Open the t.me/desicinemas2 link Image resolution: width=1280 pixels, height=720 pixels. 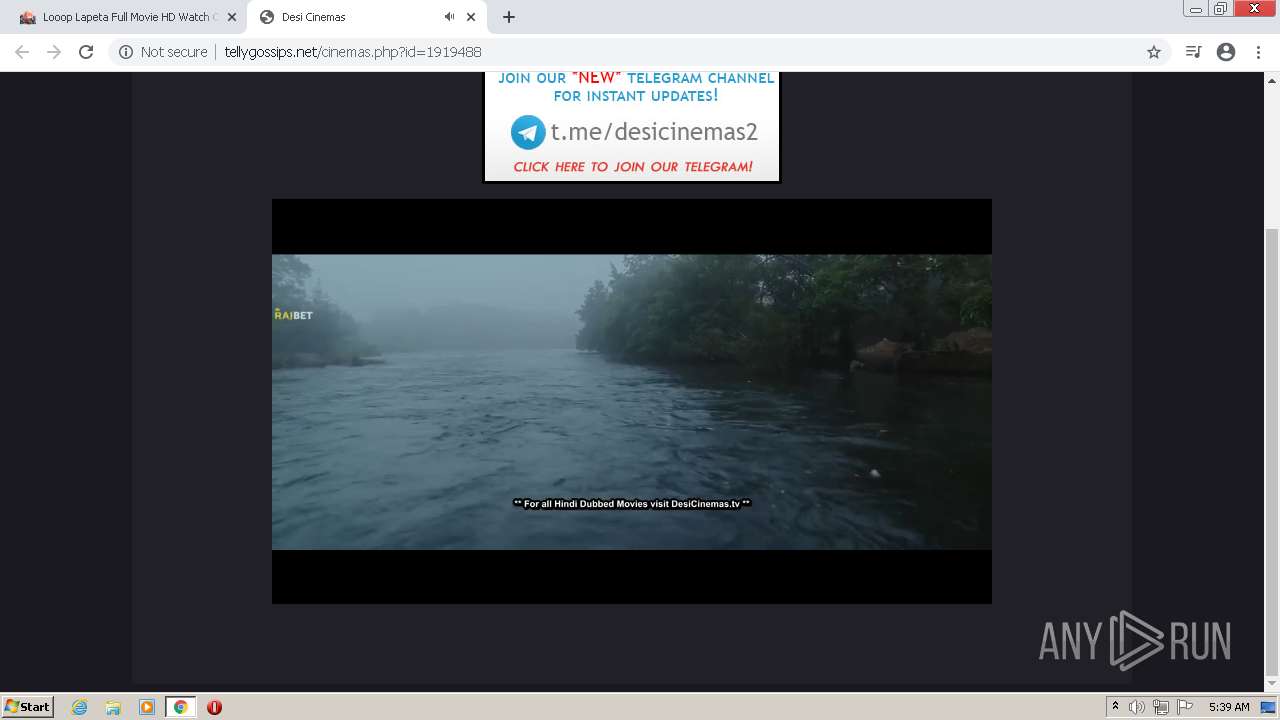654,132
